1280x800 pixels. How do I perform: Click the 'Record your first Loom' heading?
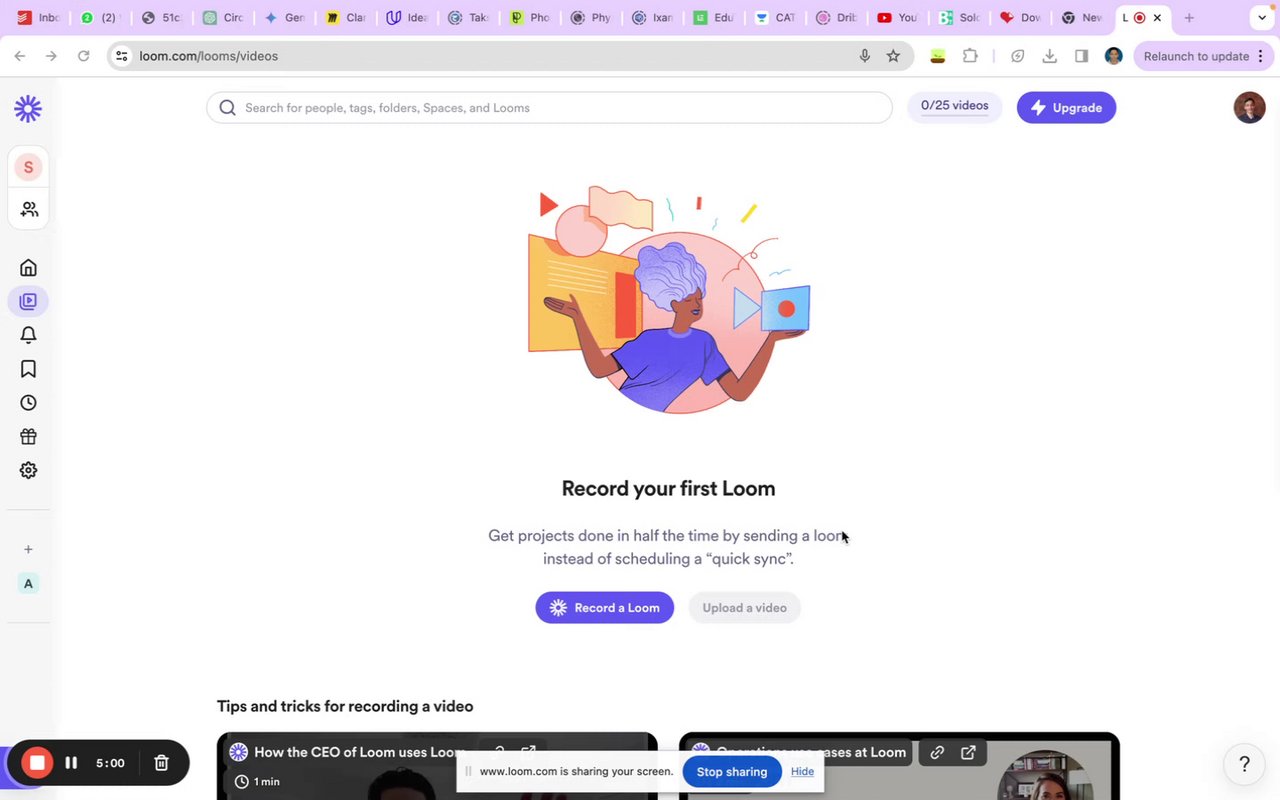668,489
